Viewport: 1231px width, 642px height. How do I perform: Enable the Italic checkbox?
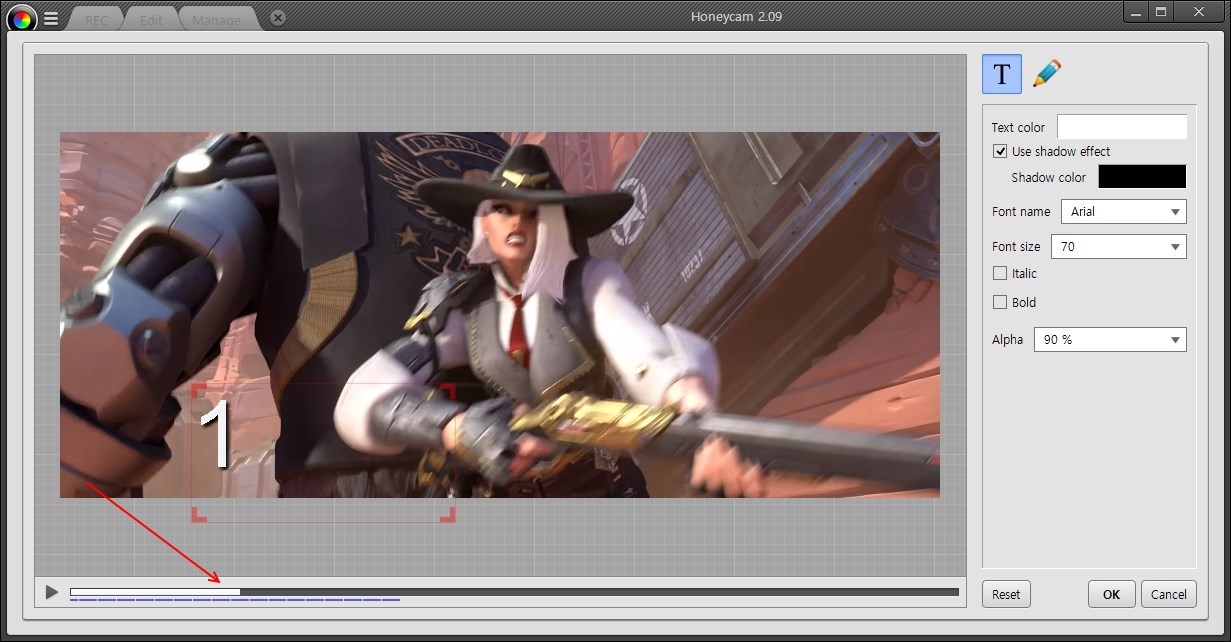coord(1000,273)
